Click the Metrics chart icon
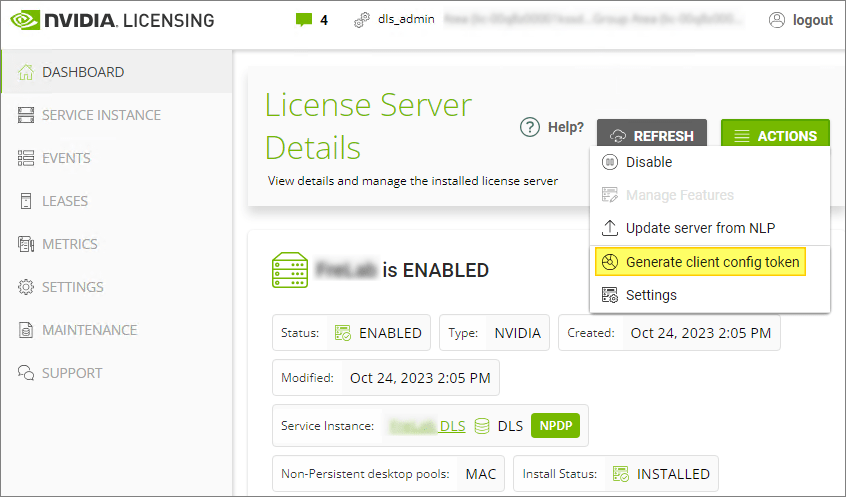The width and height of the screenshot is (846, 497). (26, 244)
